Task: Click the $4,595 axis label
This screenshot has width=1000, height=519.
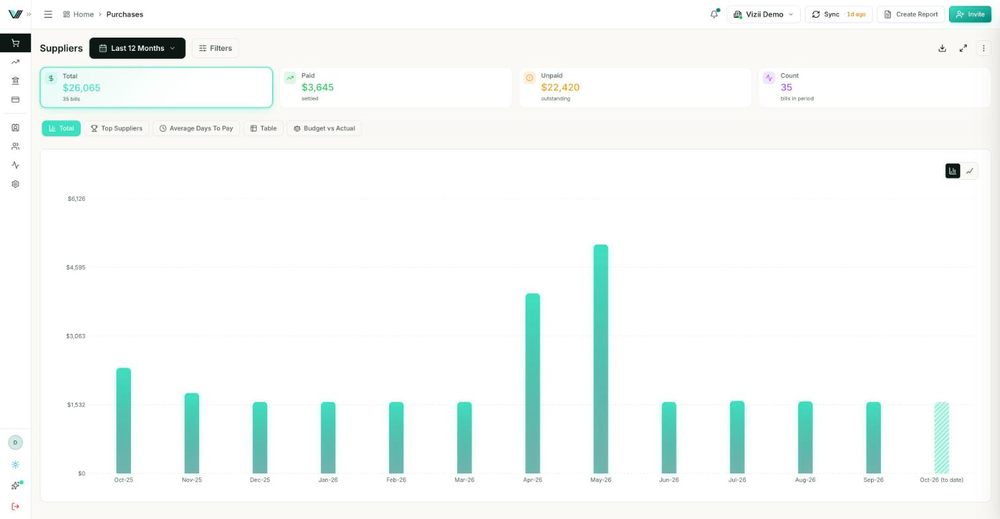Action: pos(76,268)
